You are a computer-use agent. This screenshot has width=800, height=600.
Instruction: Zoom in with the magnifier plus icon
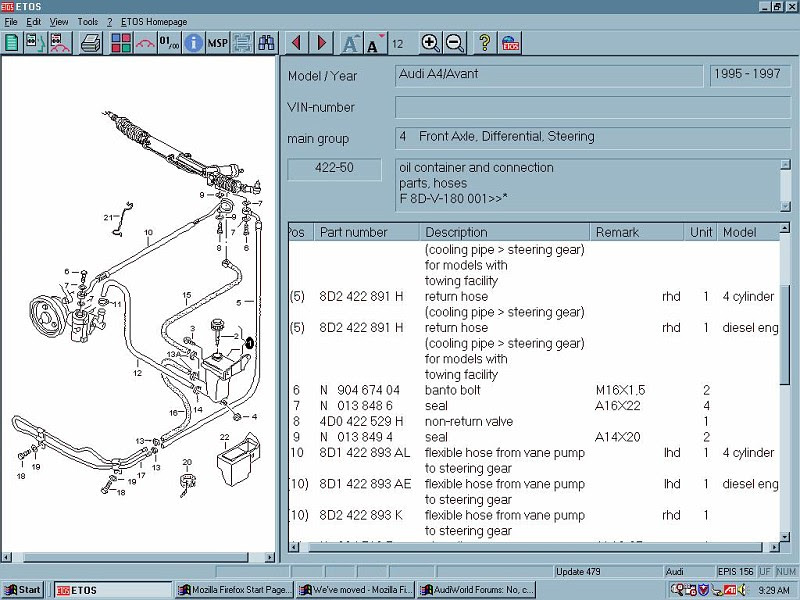click(430, 43)
